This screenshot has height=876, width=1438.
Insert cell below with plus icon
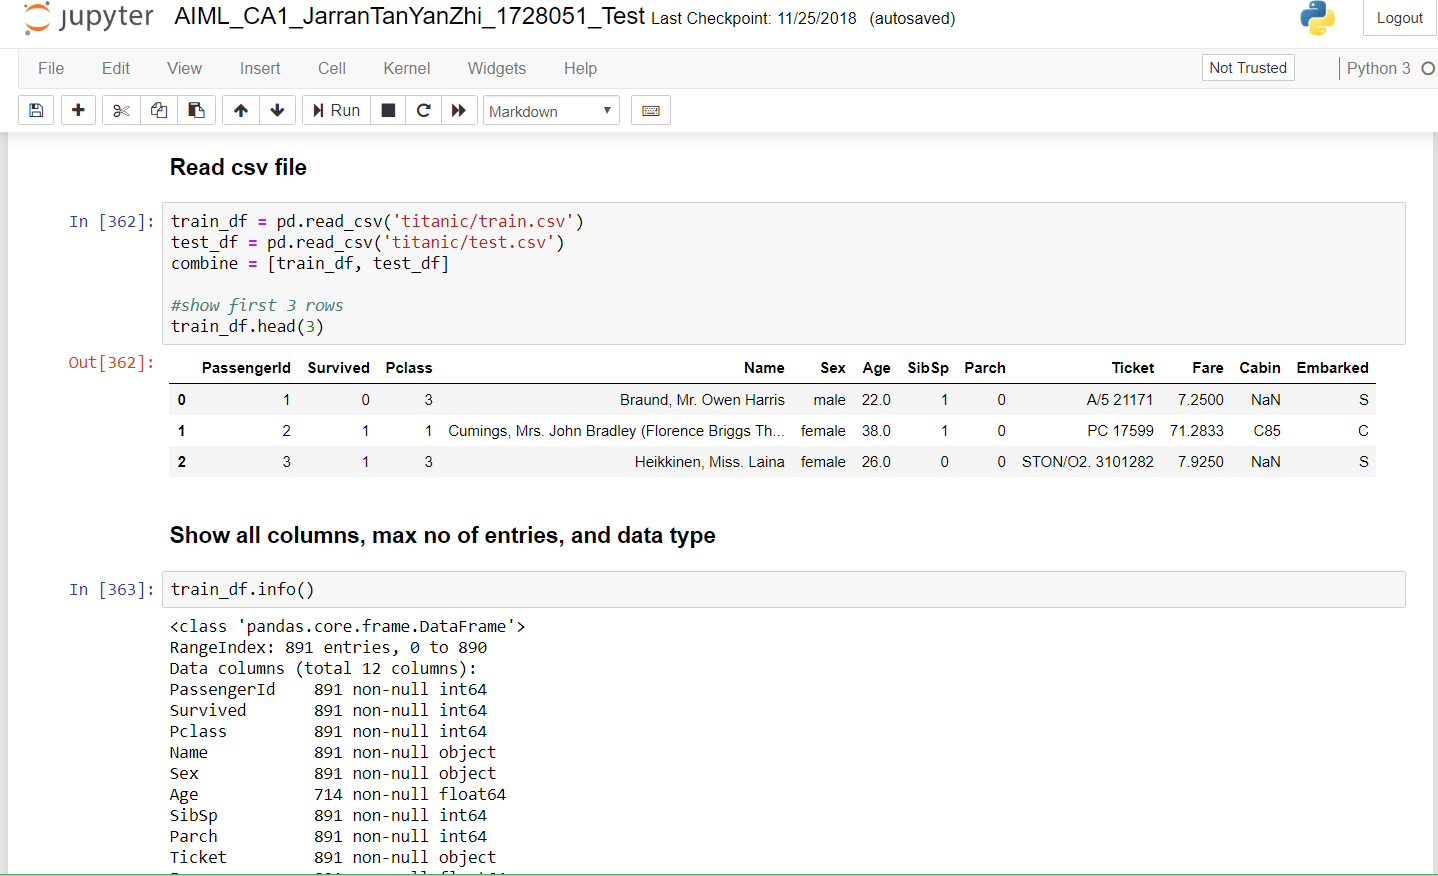coord(78,110)
